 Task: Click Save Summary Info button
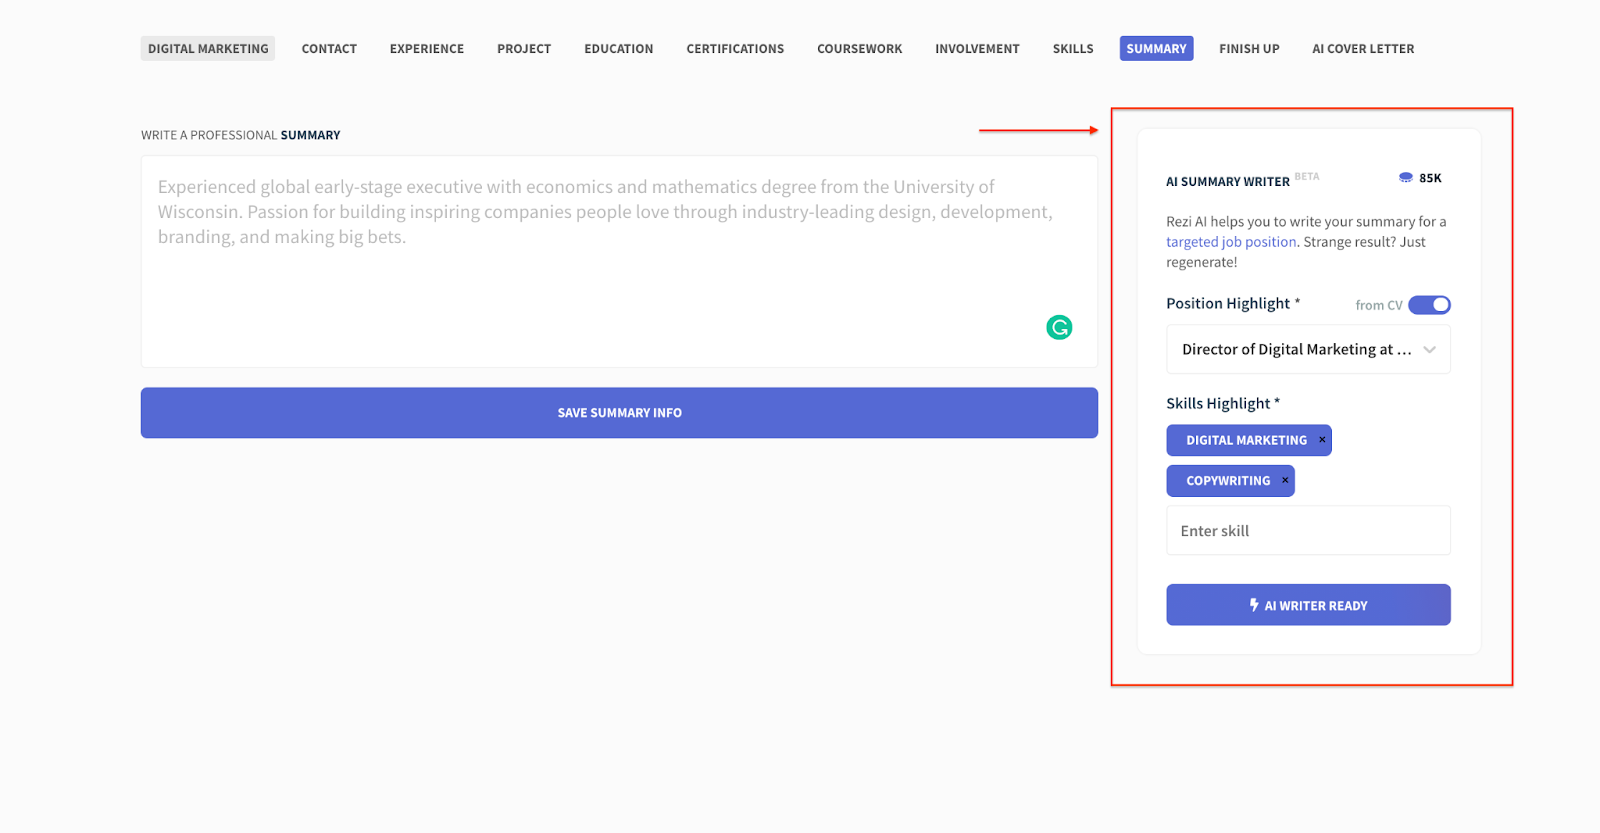click(x=619, y=413)
